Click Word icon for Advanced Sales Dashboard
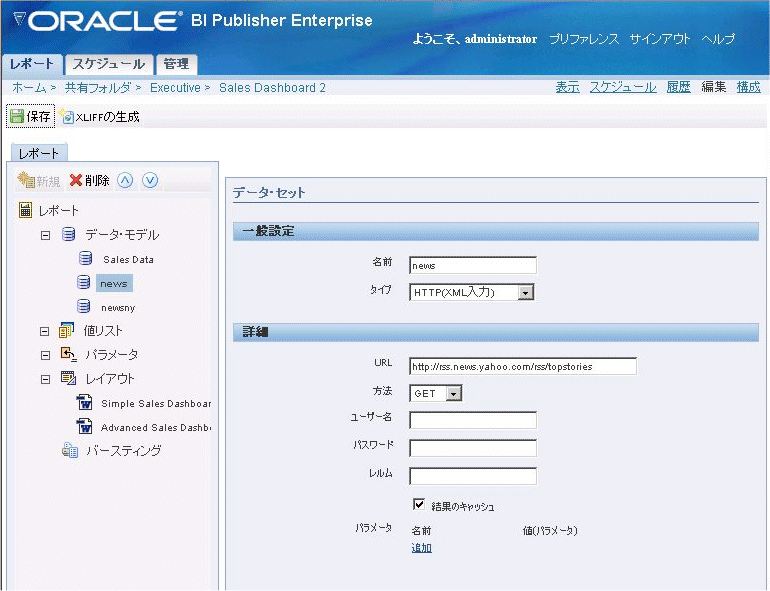 tap(85, 426)
